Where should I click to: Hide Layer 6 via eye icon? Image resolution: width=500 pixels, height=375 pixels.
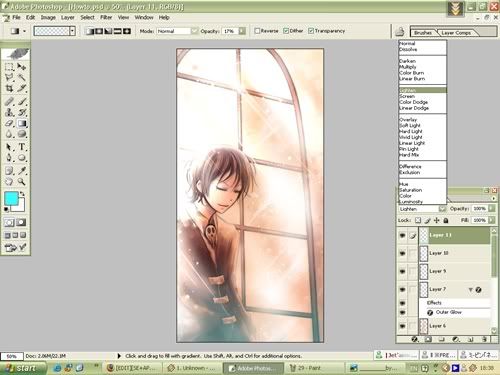pyautogui.click(x=402, y=326)
